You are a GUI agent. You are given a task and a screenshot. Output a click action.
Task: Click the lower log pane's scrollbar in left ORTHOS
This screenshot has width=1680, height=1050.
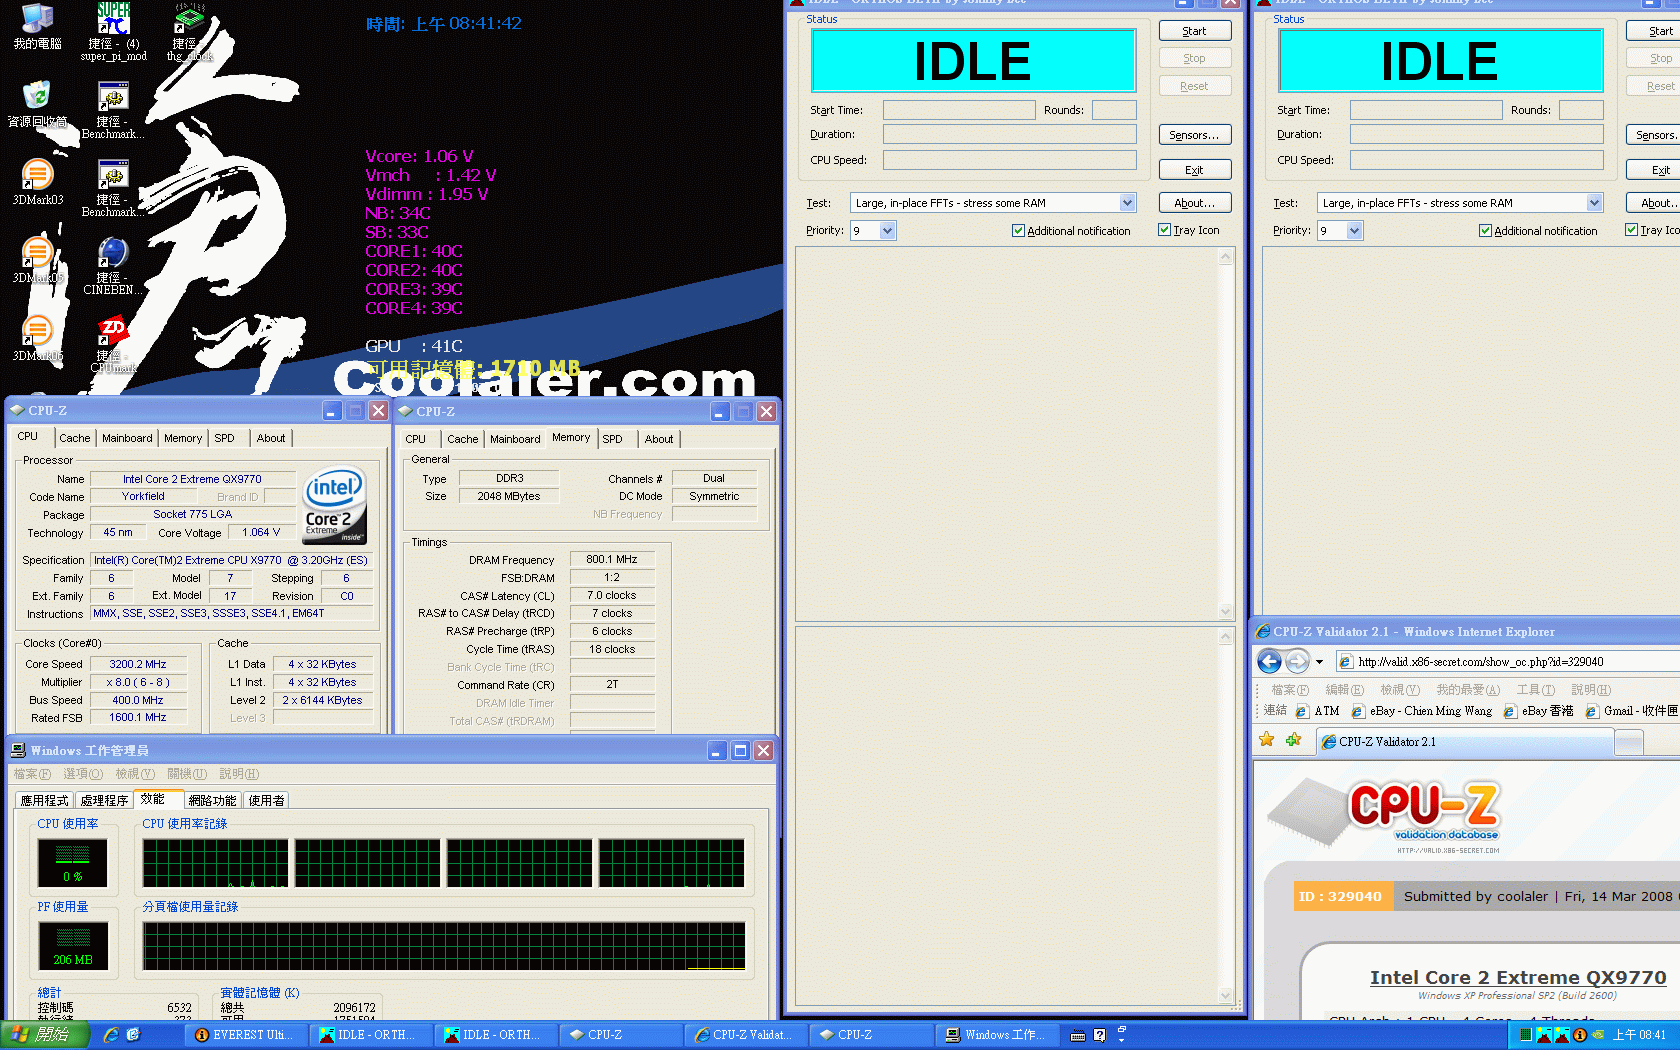(1226, 815)
